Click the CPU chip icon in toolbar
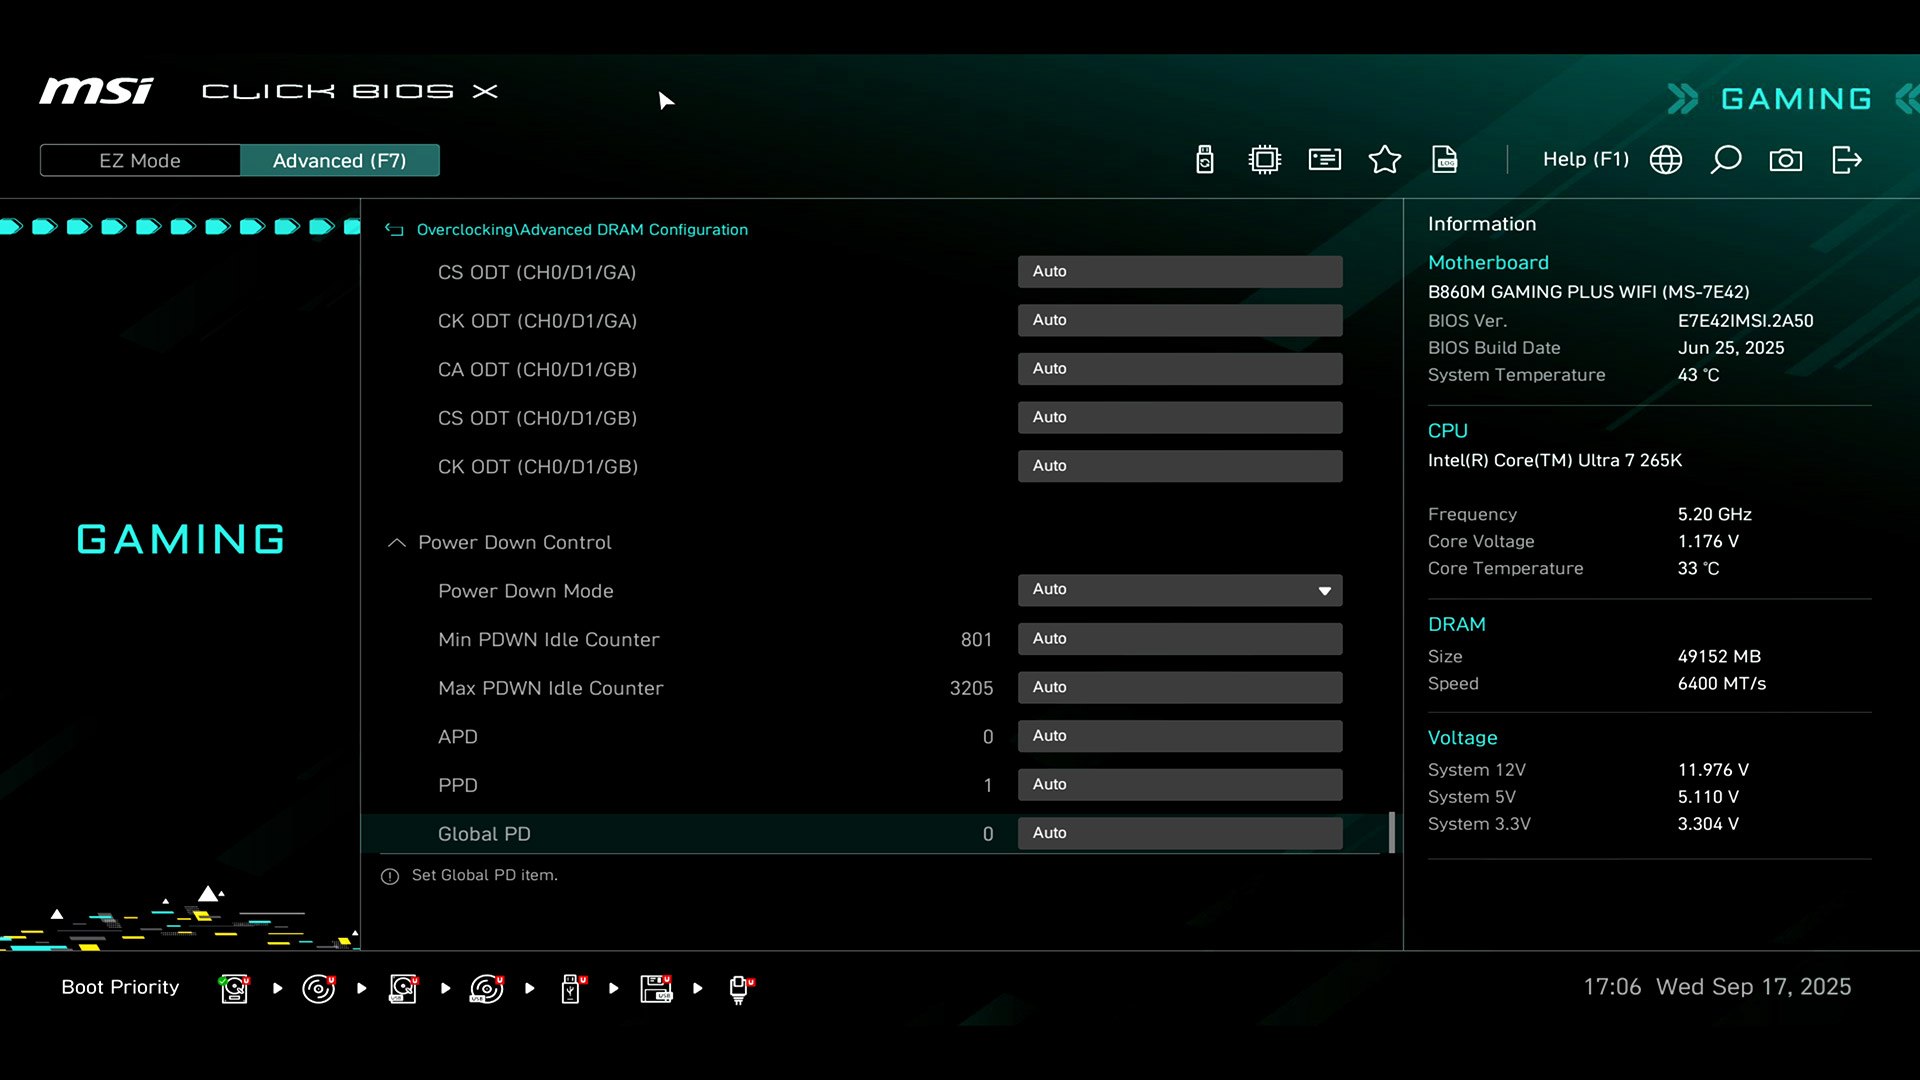Viewport: 1920px width, 1080px height. tap(1264, 160)
